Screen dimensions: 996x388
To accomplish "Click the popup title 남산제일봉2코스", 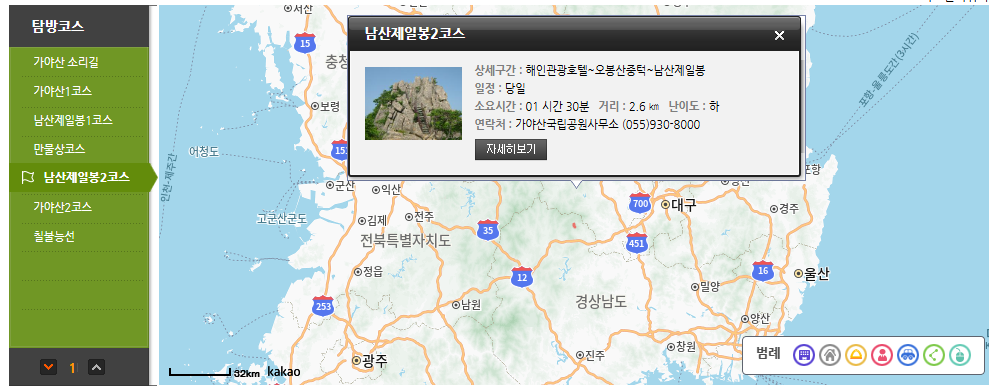I will coord(415,34).
